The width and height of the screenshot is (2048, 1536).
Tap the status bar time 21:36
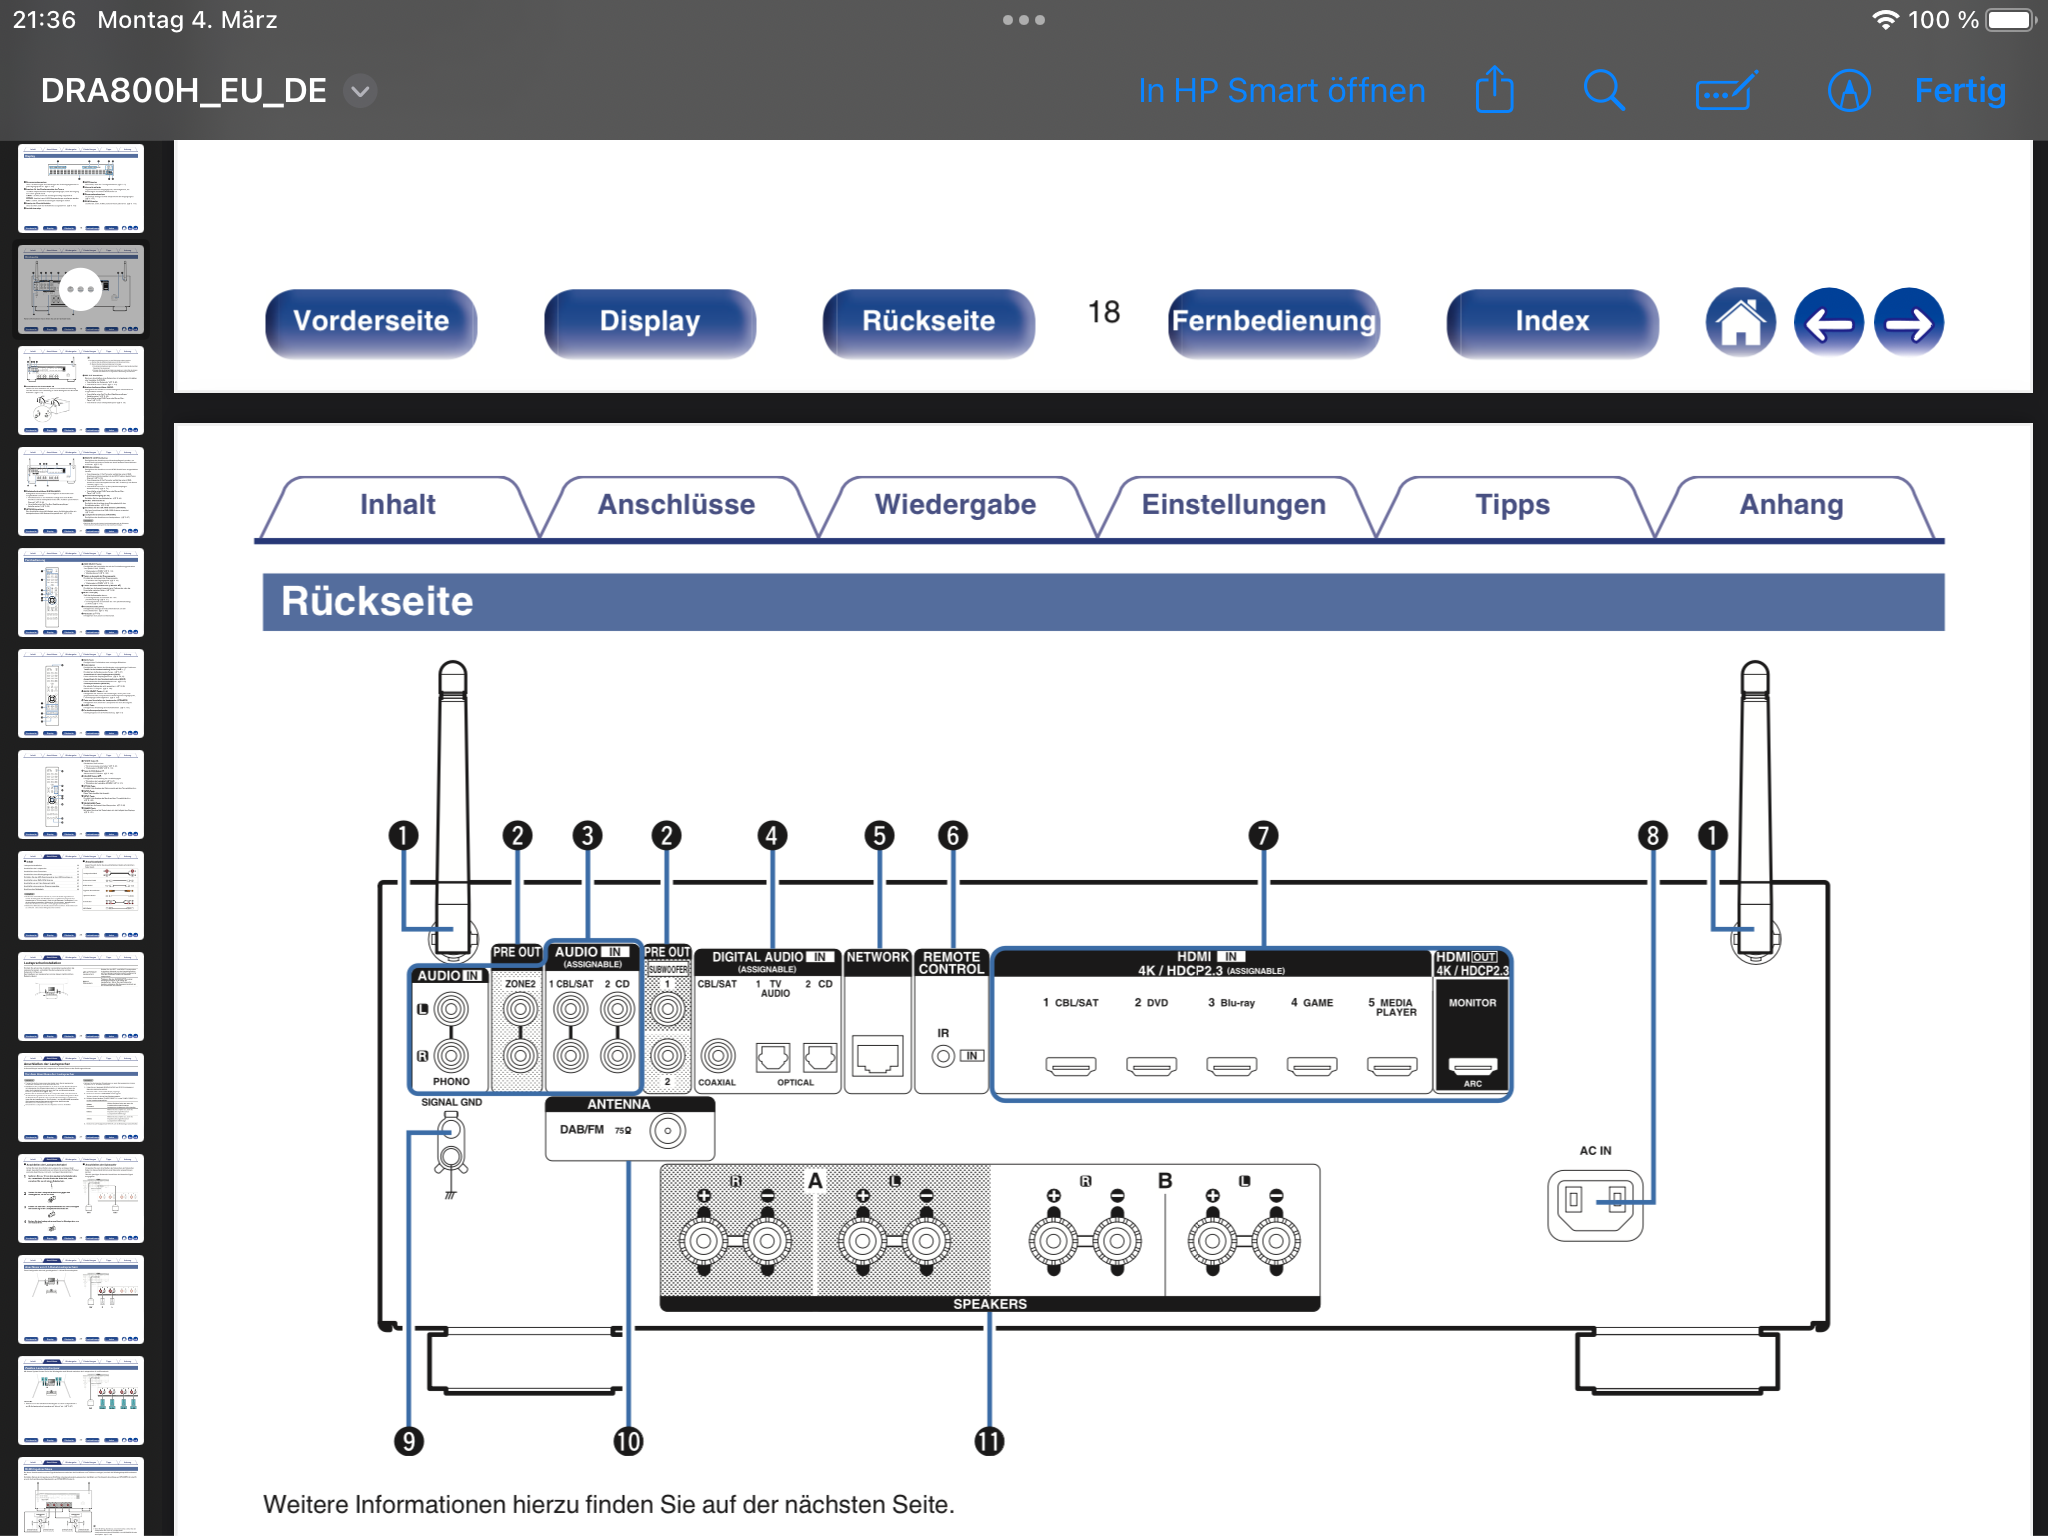44,20
